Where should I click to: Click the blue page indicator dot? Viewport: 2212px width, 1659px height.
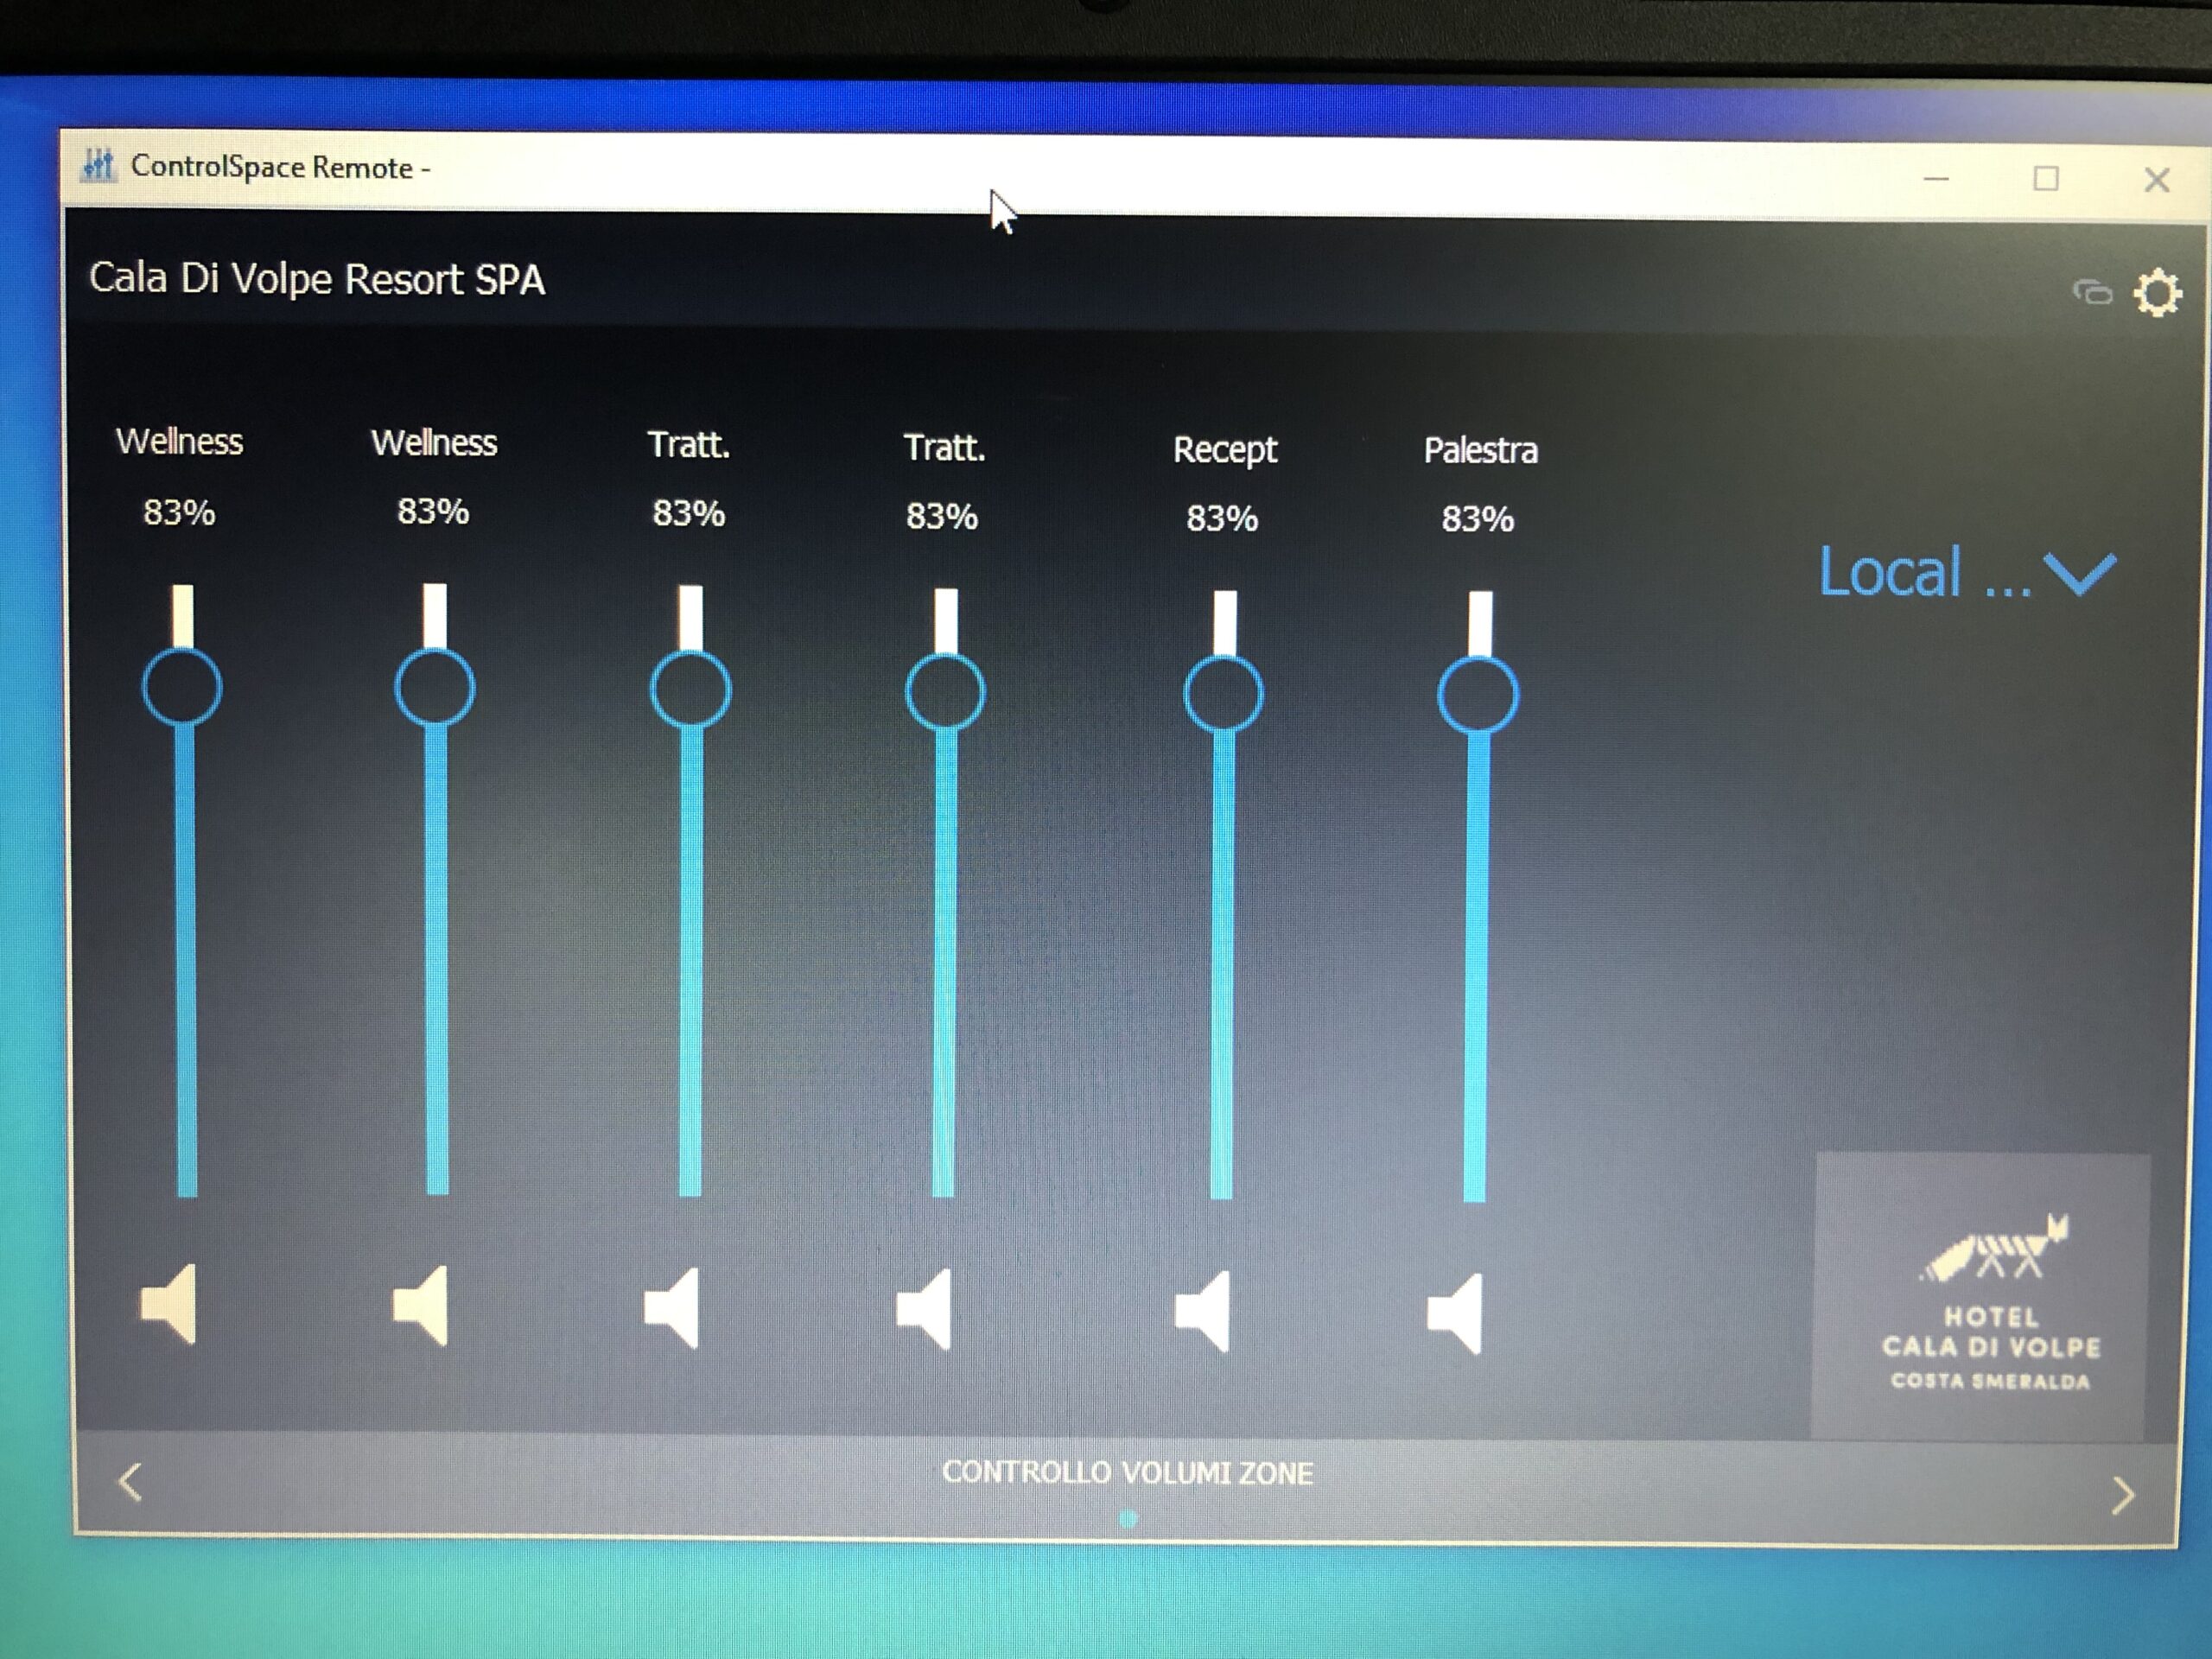(1128, 1520)
